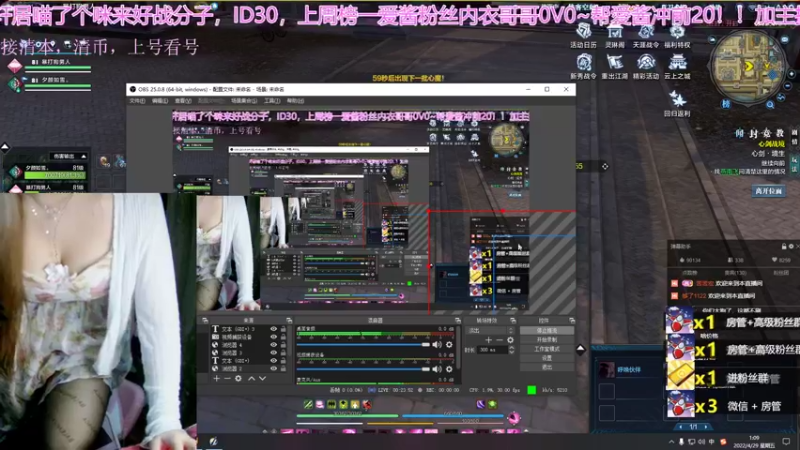This screenshot has width=800, height=450.
Task: Toggle visibility of 浏览器 2 source
Action: 273,368
